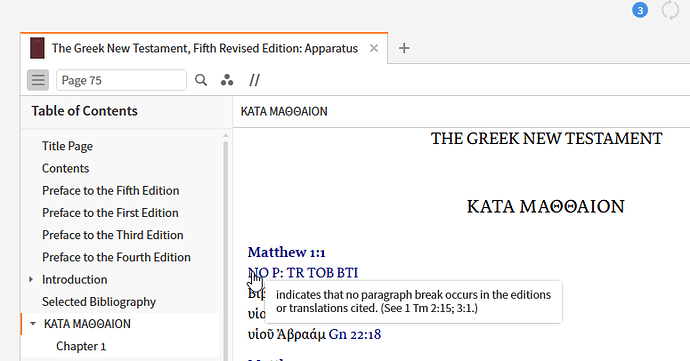Close the Greek New Testament Apparatus tab
This screenshot has height=361, width=690.
coord(374,48)
